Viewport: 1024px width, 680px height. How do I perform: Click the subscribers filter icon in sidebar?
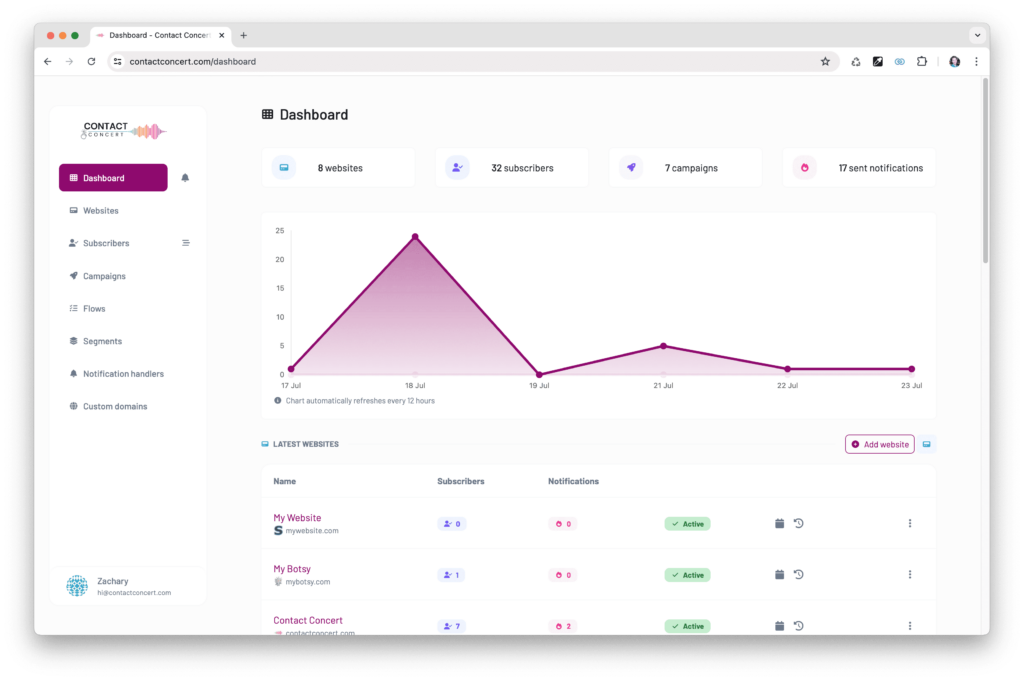[185, 242]
